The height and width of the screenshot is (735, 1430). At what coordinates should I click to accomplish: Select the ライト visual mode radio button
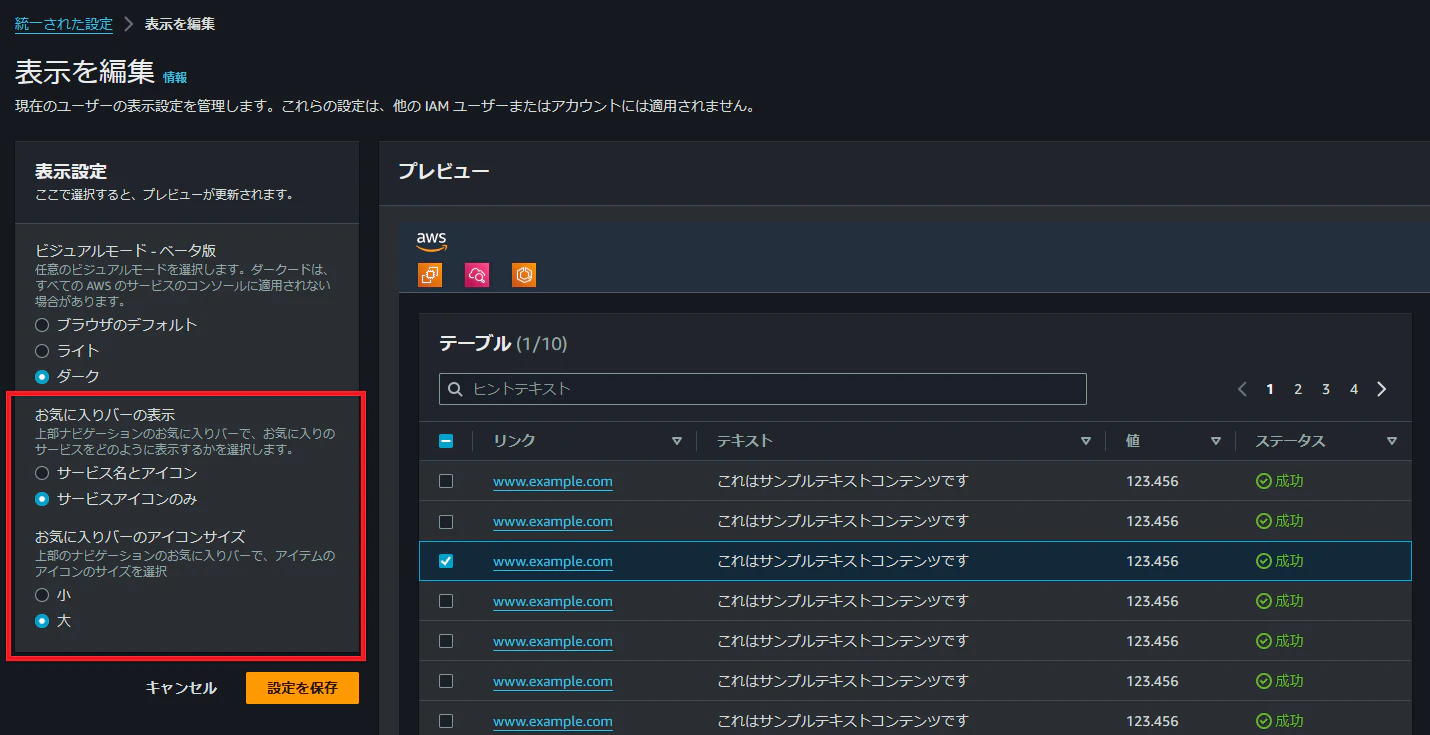click(x=40, y=350)
